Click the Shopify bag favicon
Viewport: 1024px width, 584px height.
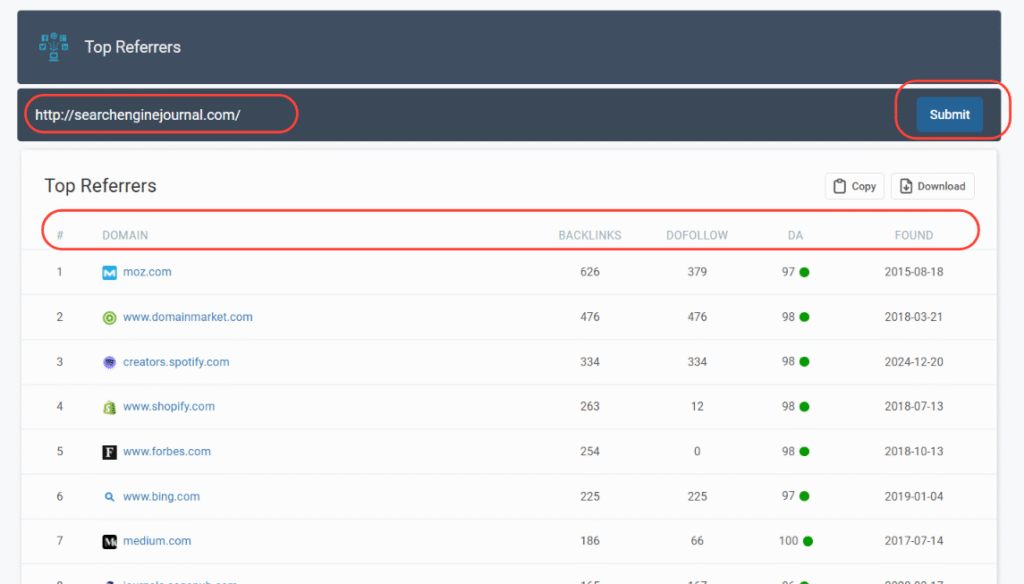point(109,407)
